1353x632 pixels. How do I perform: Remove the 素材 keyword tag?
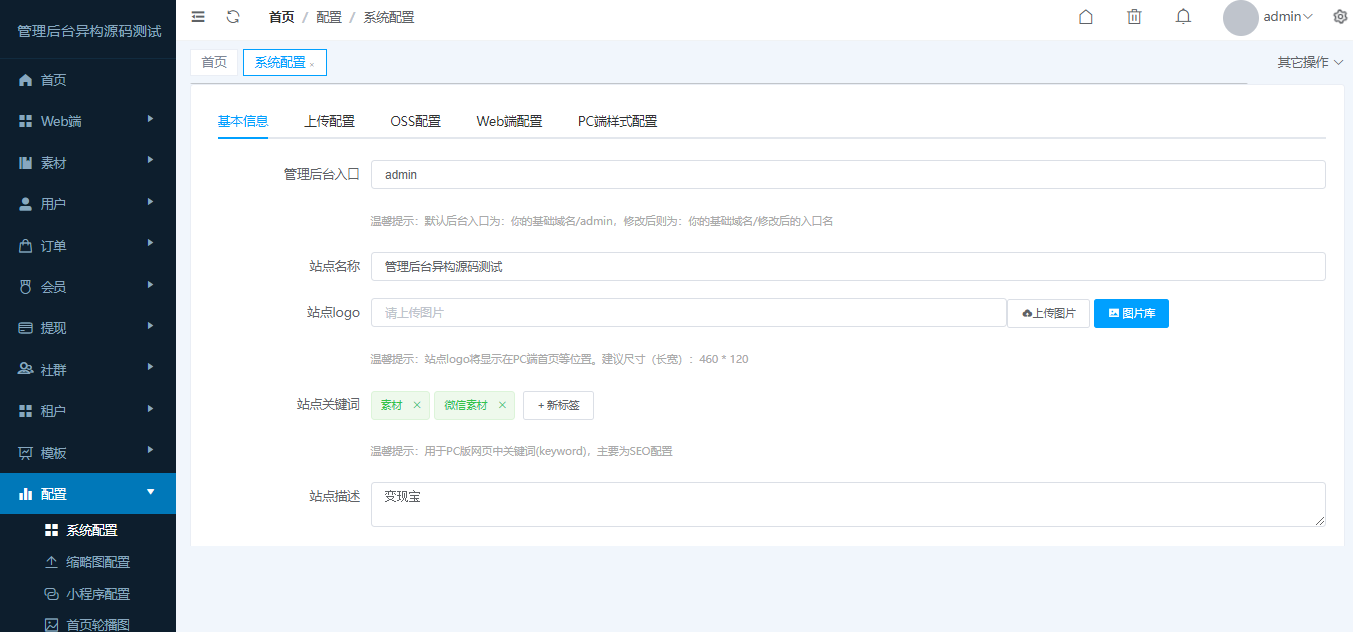(x=417, y=405)
